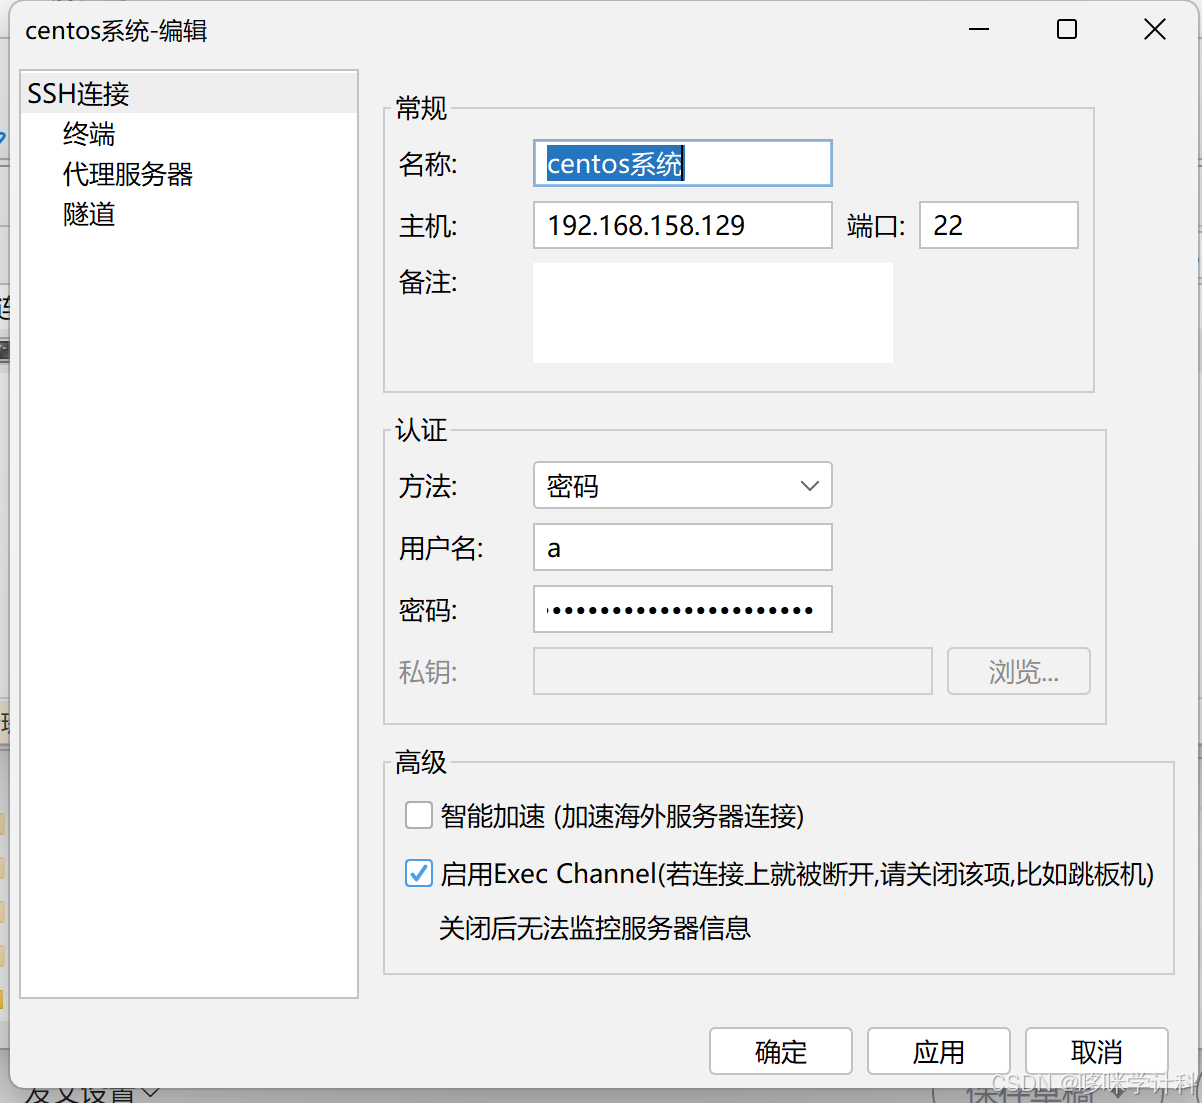Click the 密码 password field
Image resolution: width=1202 pixels, height=1103 pixels.
(683, 609)
